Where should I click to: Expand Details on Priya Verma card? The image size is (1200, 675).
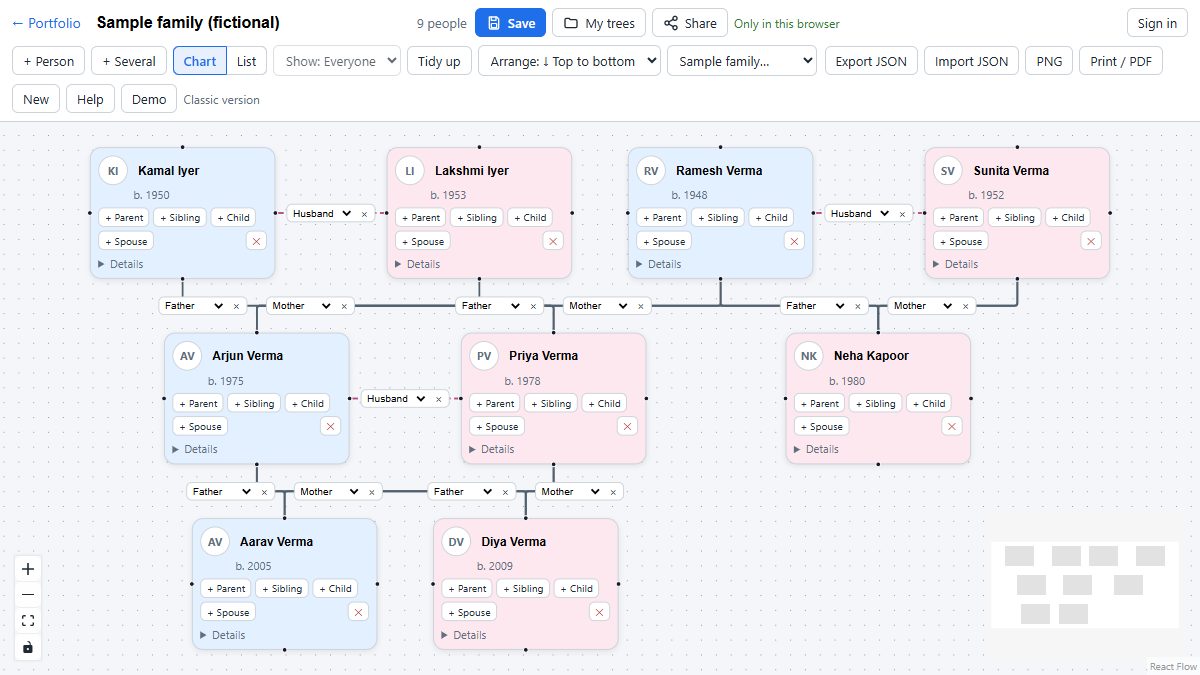491,449
